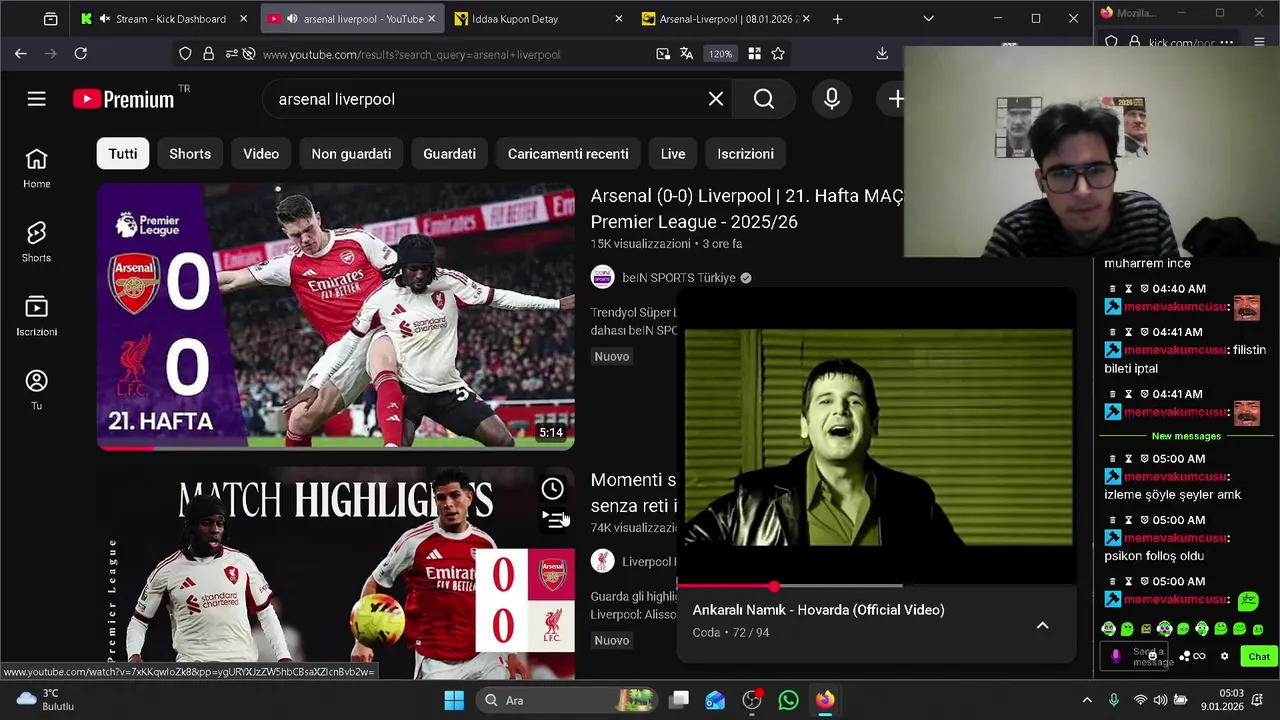
Task: Open new browser tab with plus
Action: click(x=837, y=19)
